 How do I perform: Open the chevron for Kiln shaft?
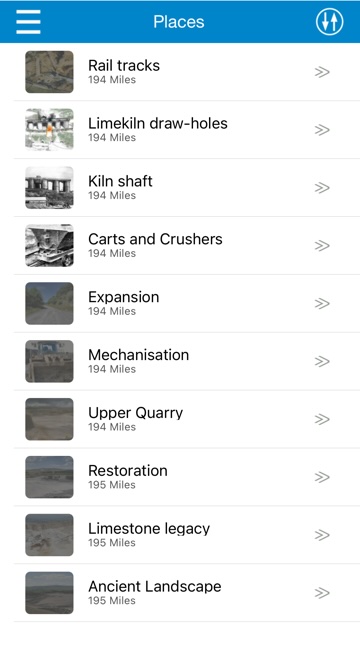[x=322, y=188]
